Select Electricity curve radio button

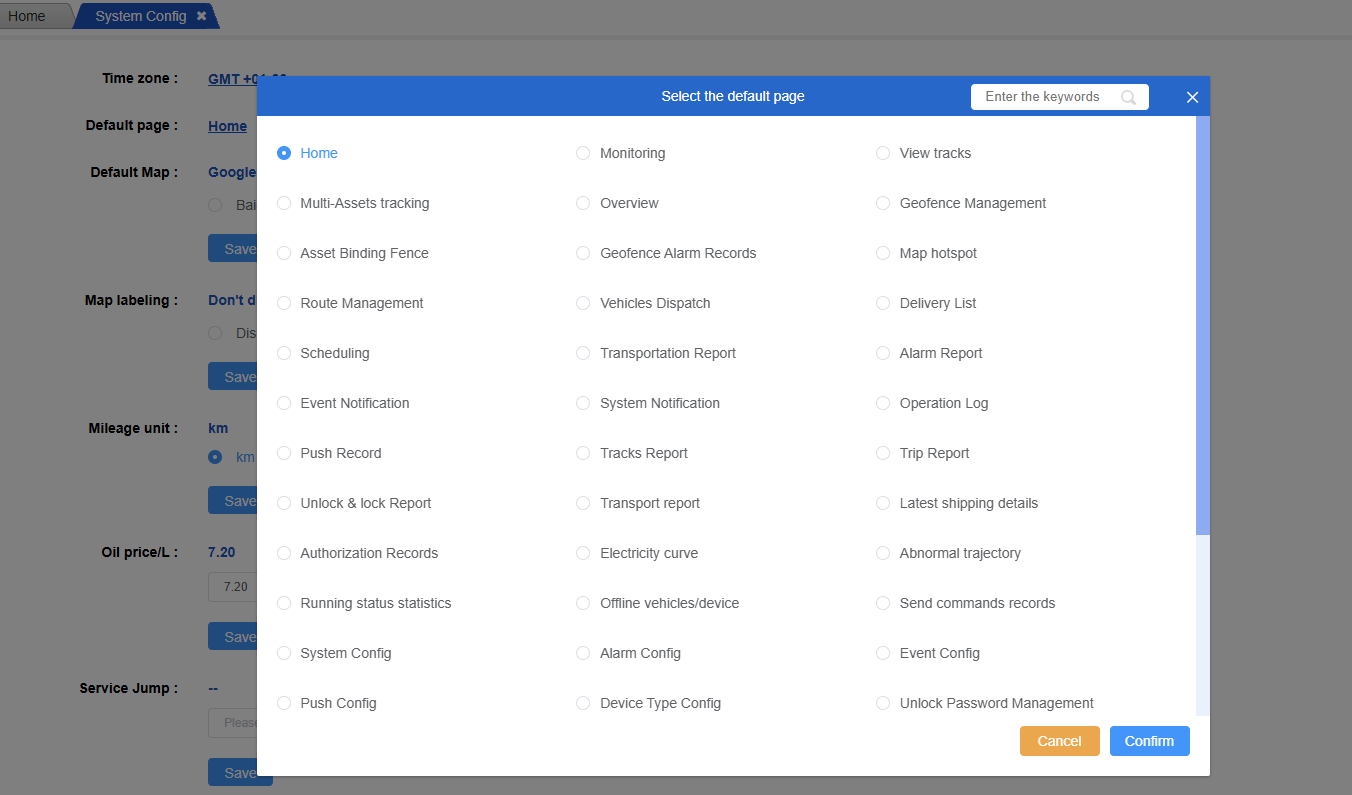[x=583, y=553]
